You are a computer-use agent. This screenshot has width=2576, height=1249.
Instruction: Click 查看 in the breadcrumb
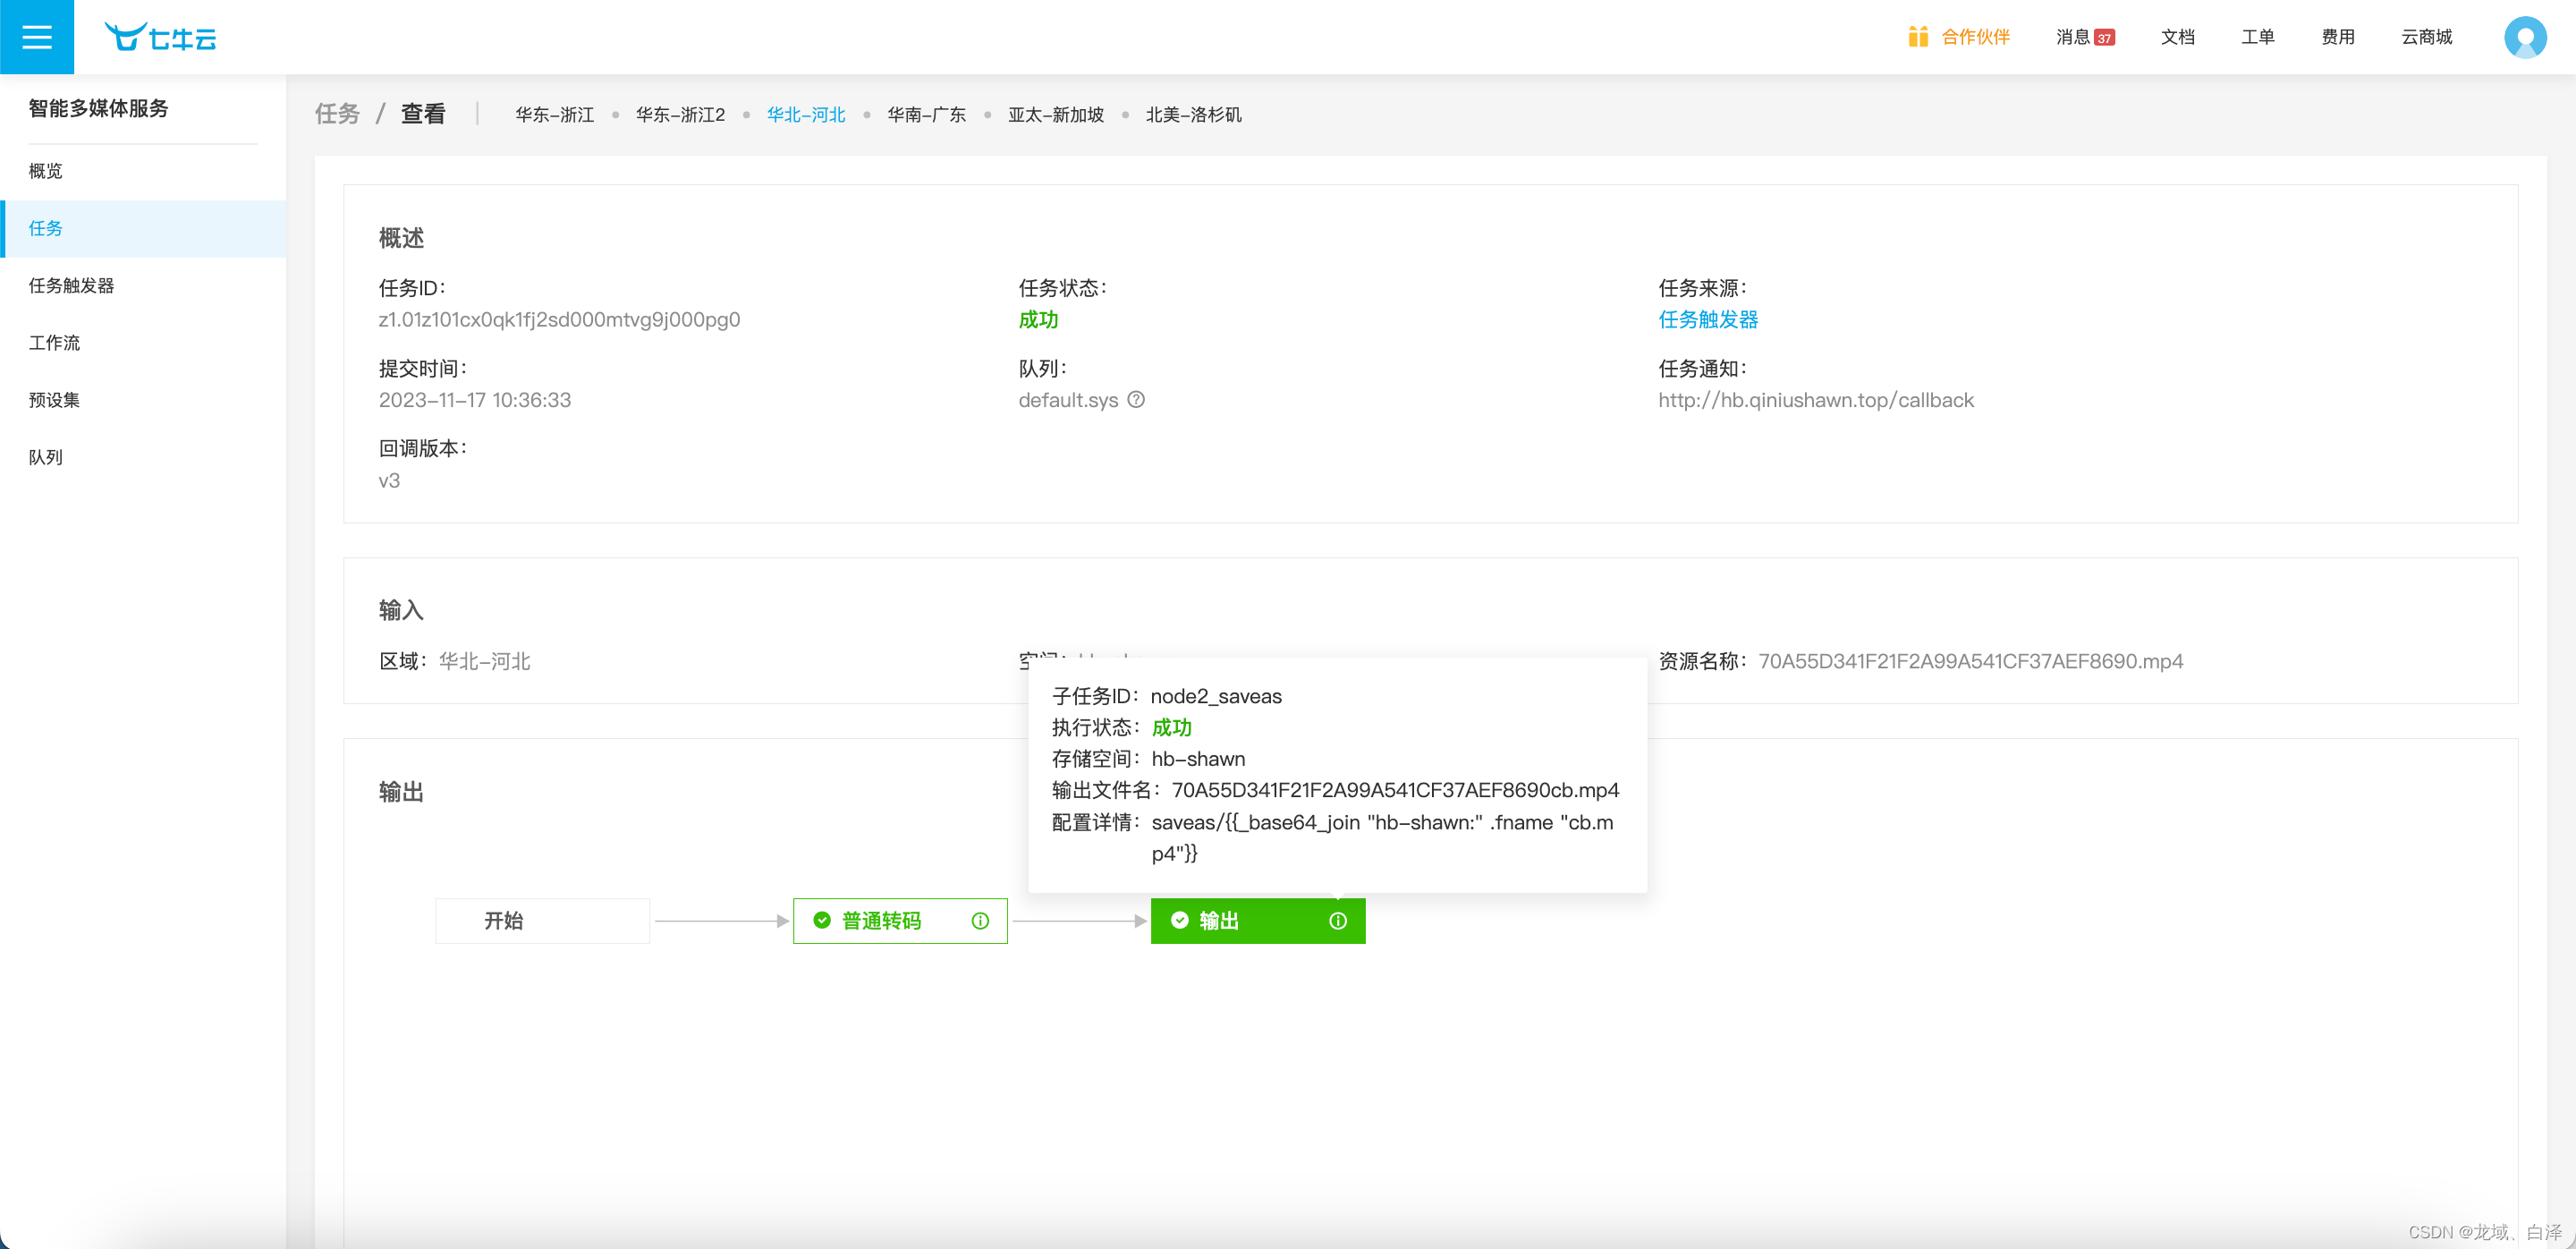click(x=423, y=114)
